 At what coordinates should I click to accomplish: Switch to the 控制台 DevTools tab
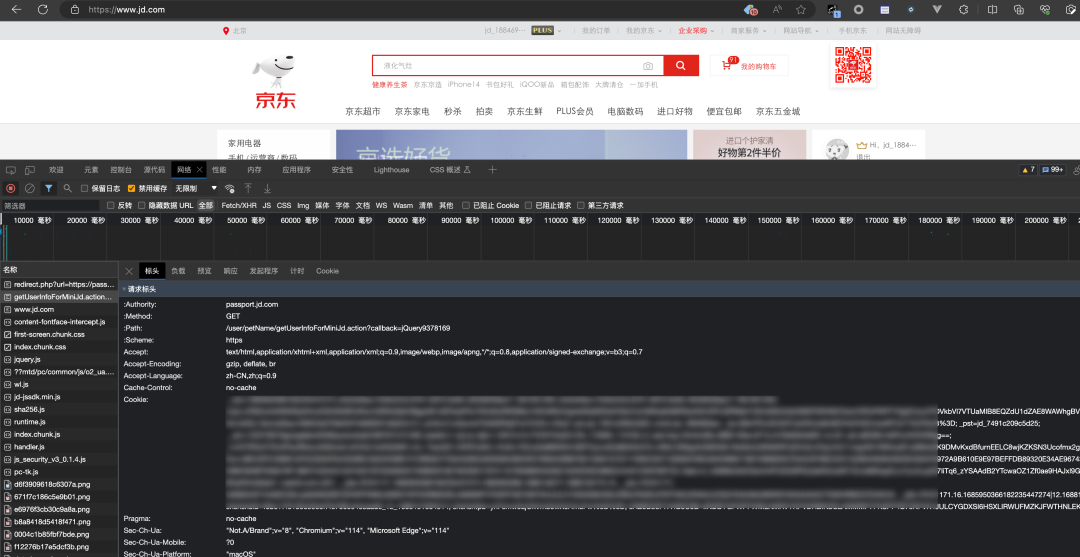coord(121,169)
